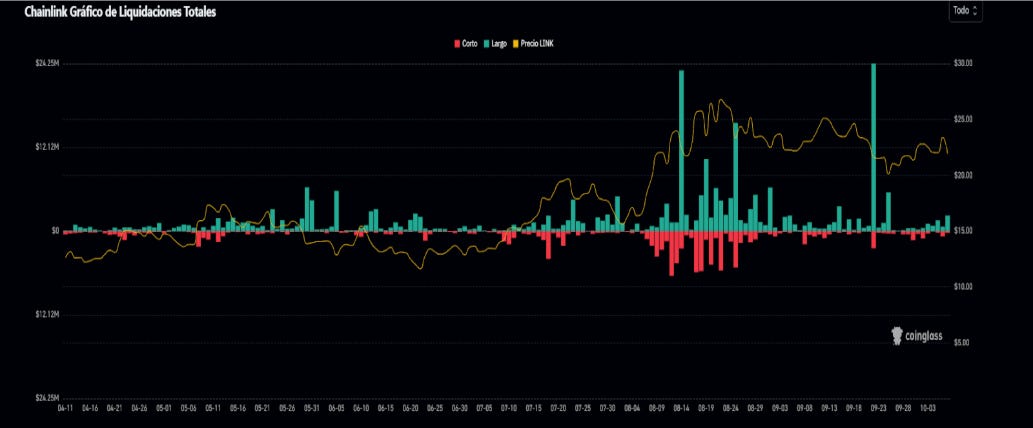1033x428 pixels.
Task: Select the 04-11 date label
Action: pos(65,408)
